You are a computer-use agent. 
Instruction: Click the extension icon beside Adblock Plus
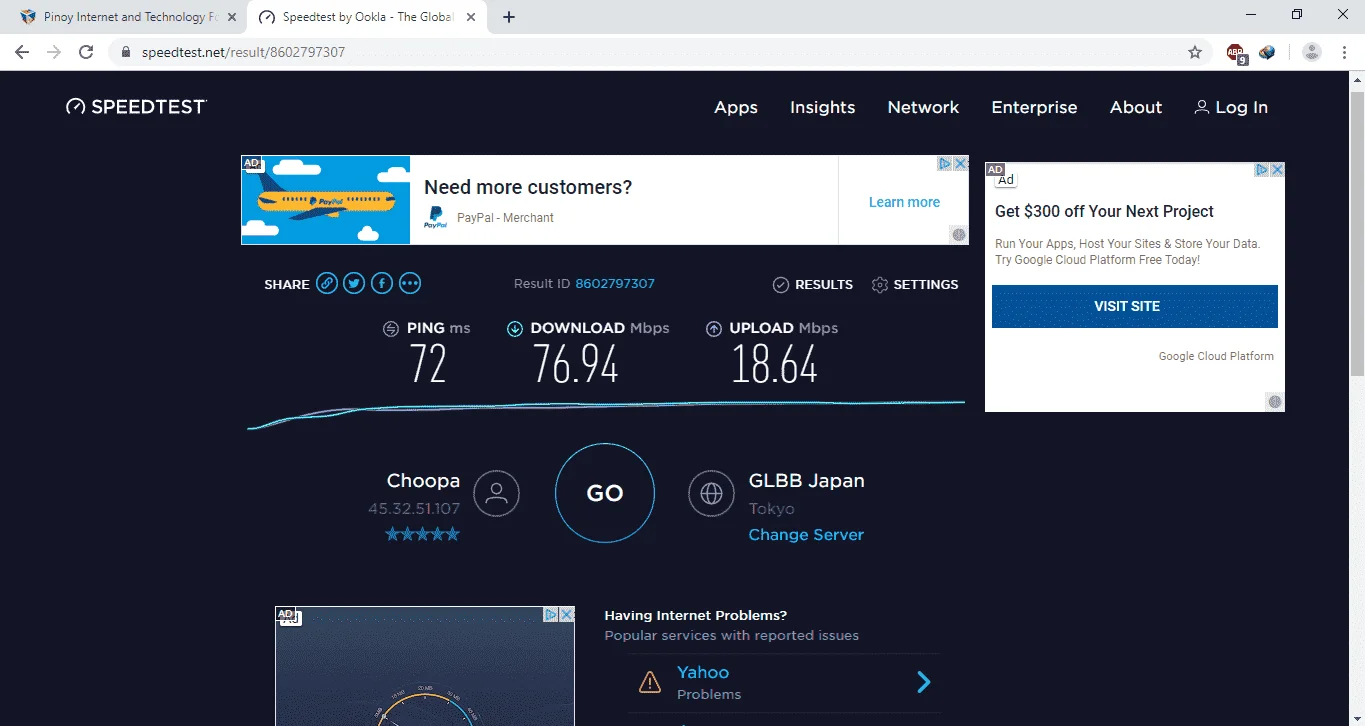pos(1267,52)
